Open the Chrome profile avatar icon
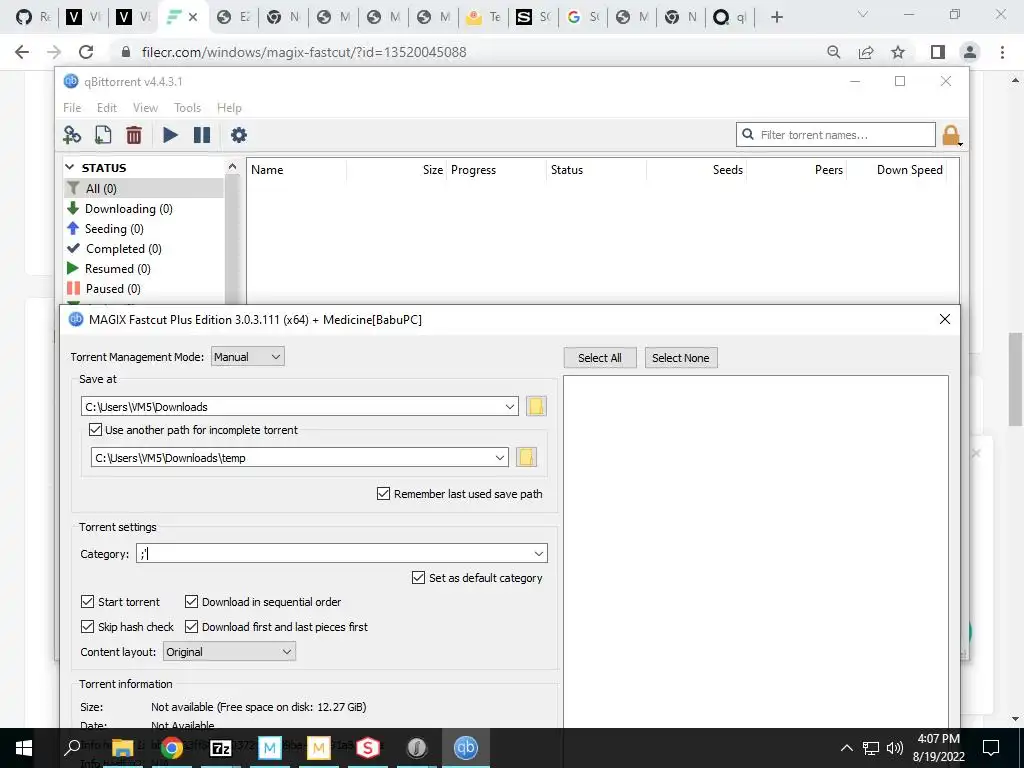1024x768 pixels. click(970, 52)
